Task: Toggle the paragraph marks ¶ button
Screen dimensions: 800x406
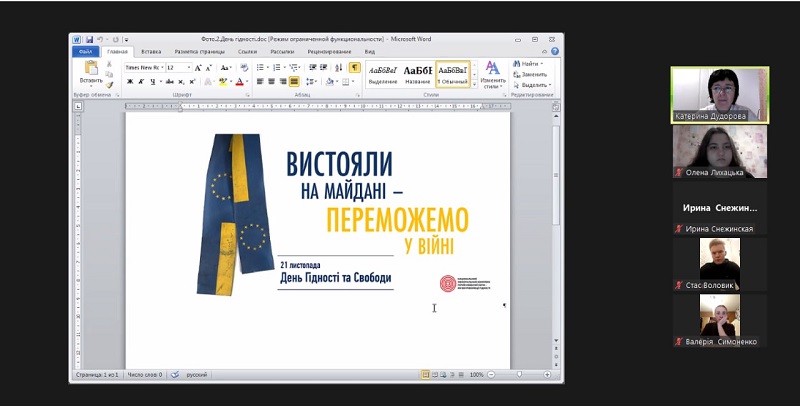Action: pos(354,67)
